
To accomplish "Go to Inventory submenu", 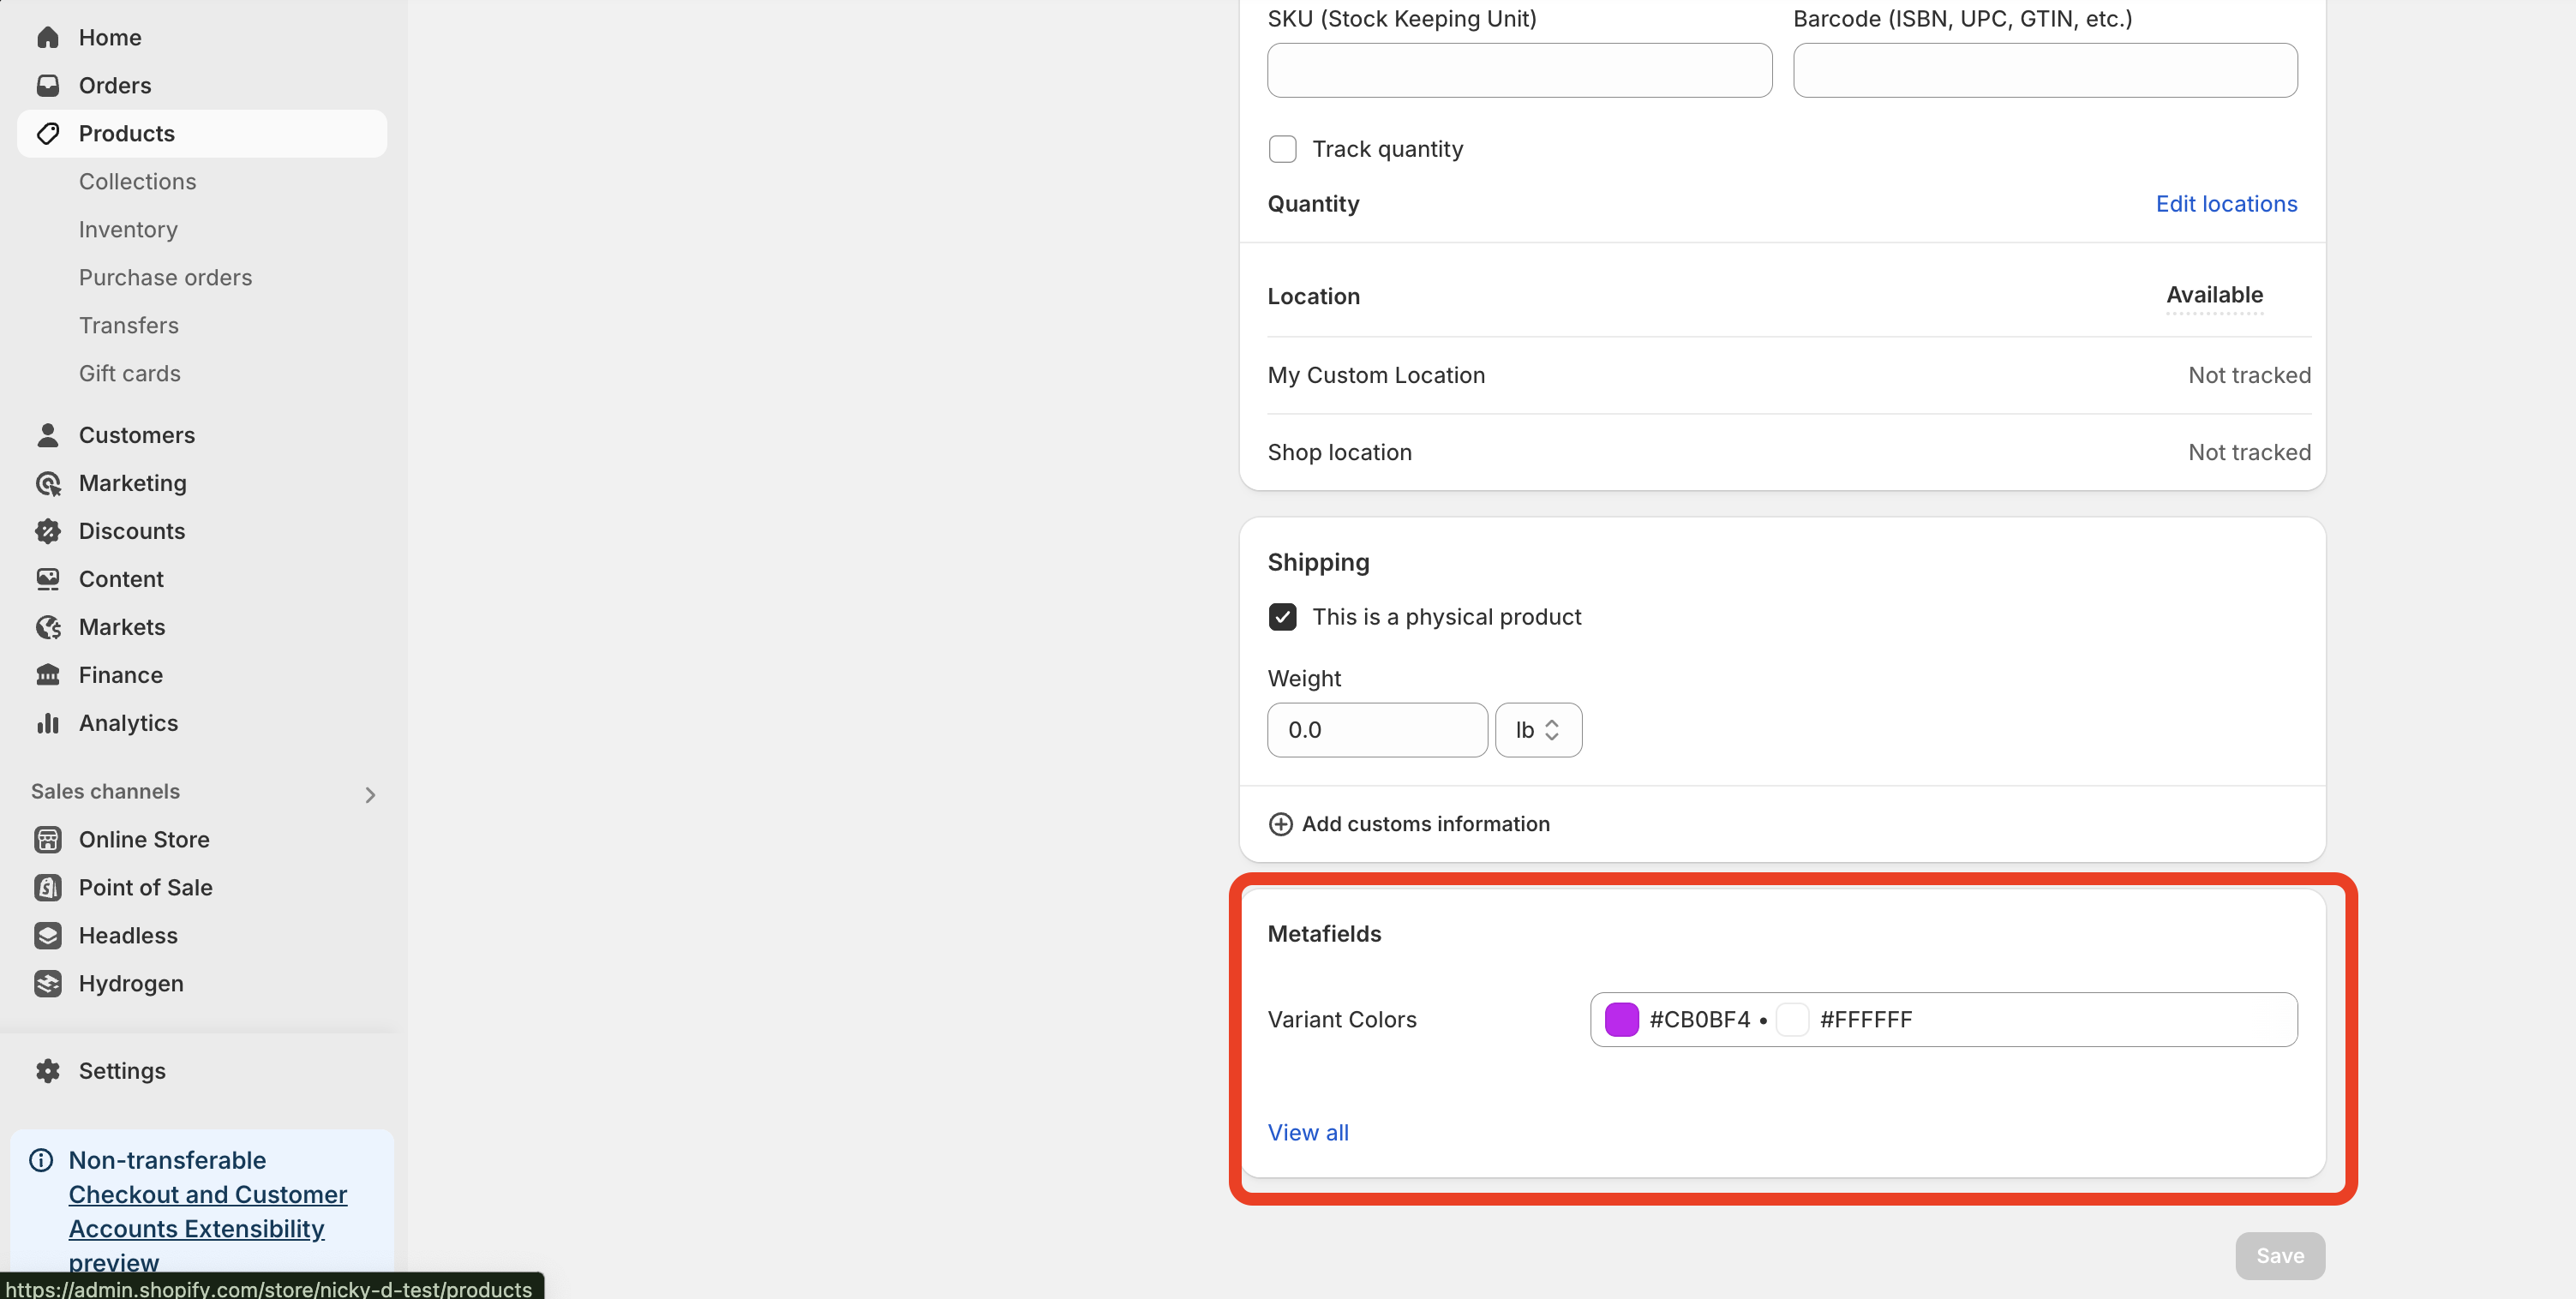I will pos(128,230).
